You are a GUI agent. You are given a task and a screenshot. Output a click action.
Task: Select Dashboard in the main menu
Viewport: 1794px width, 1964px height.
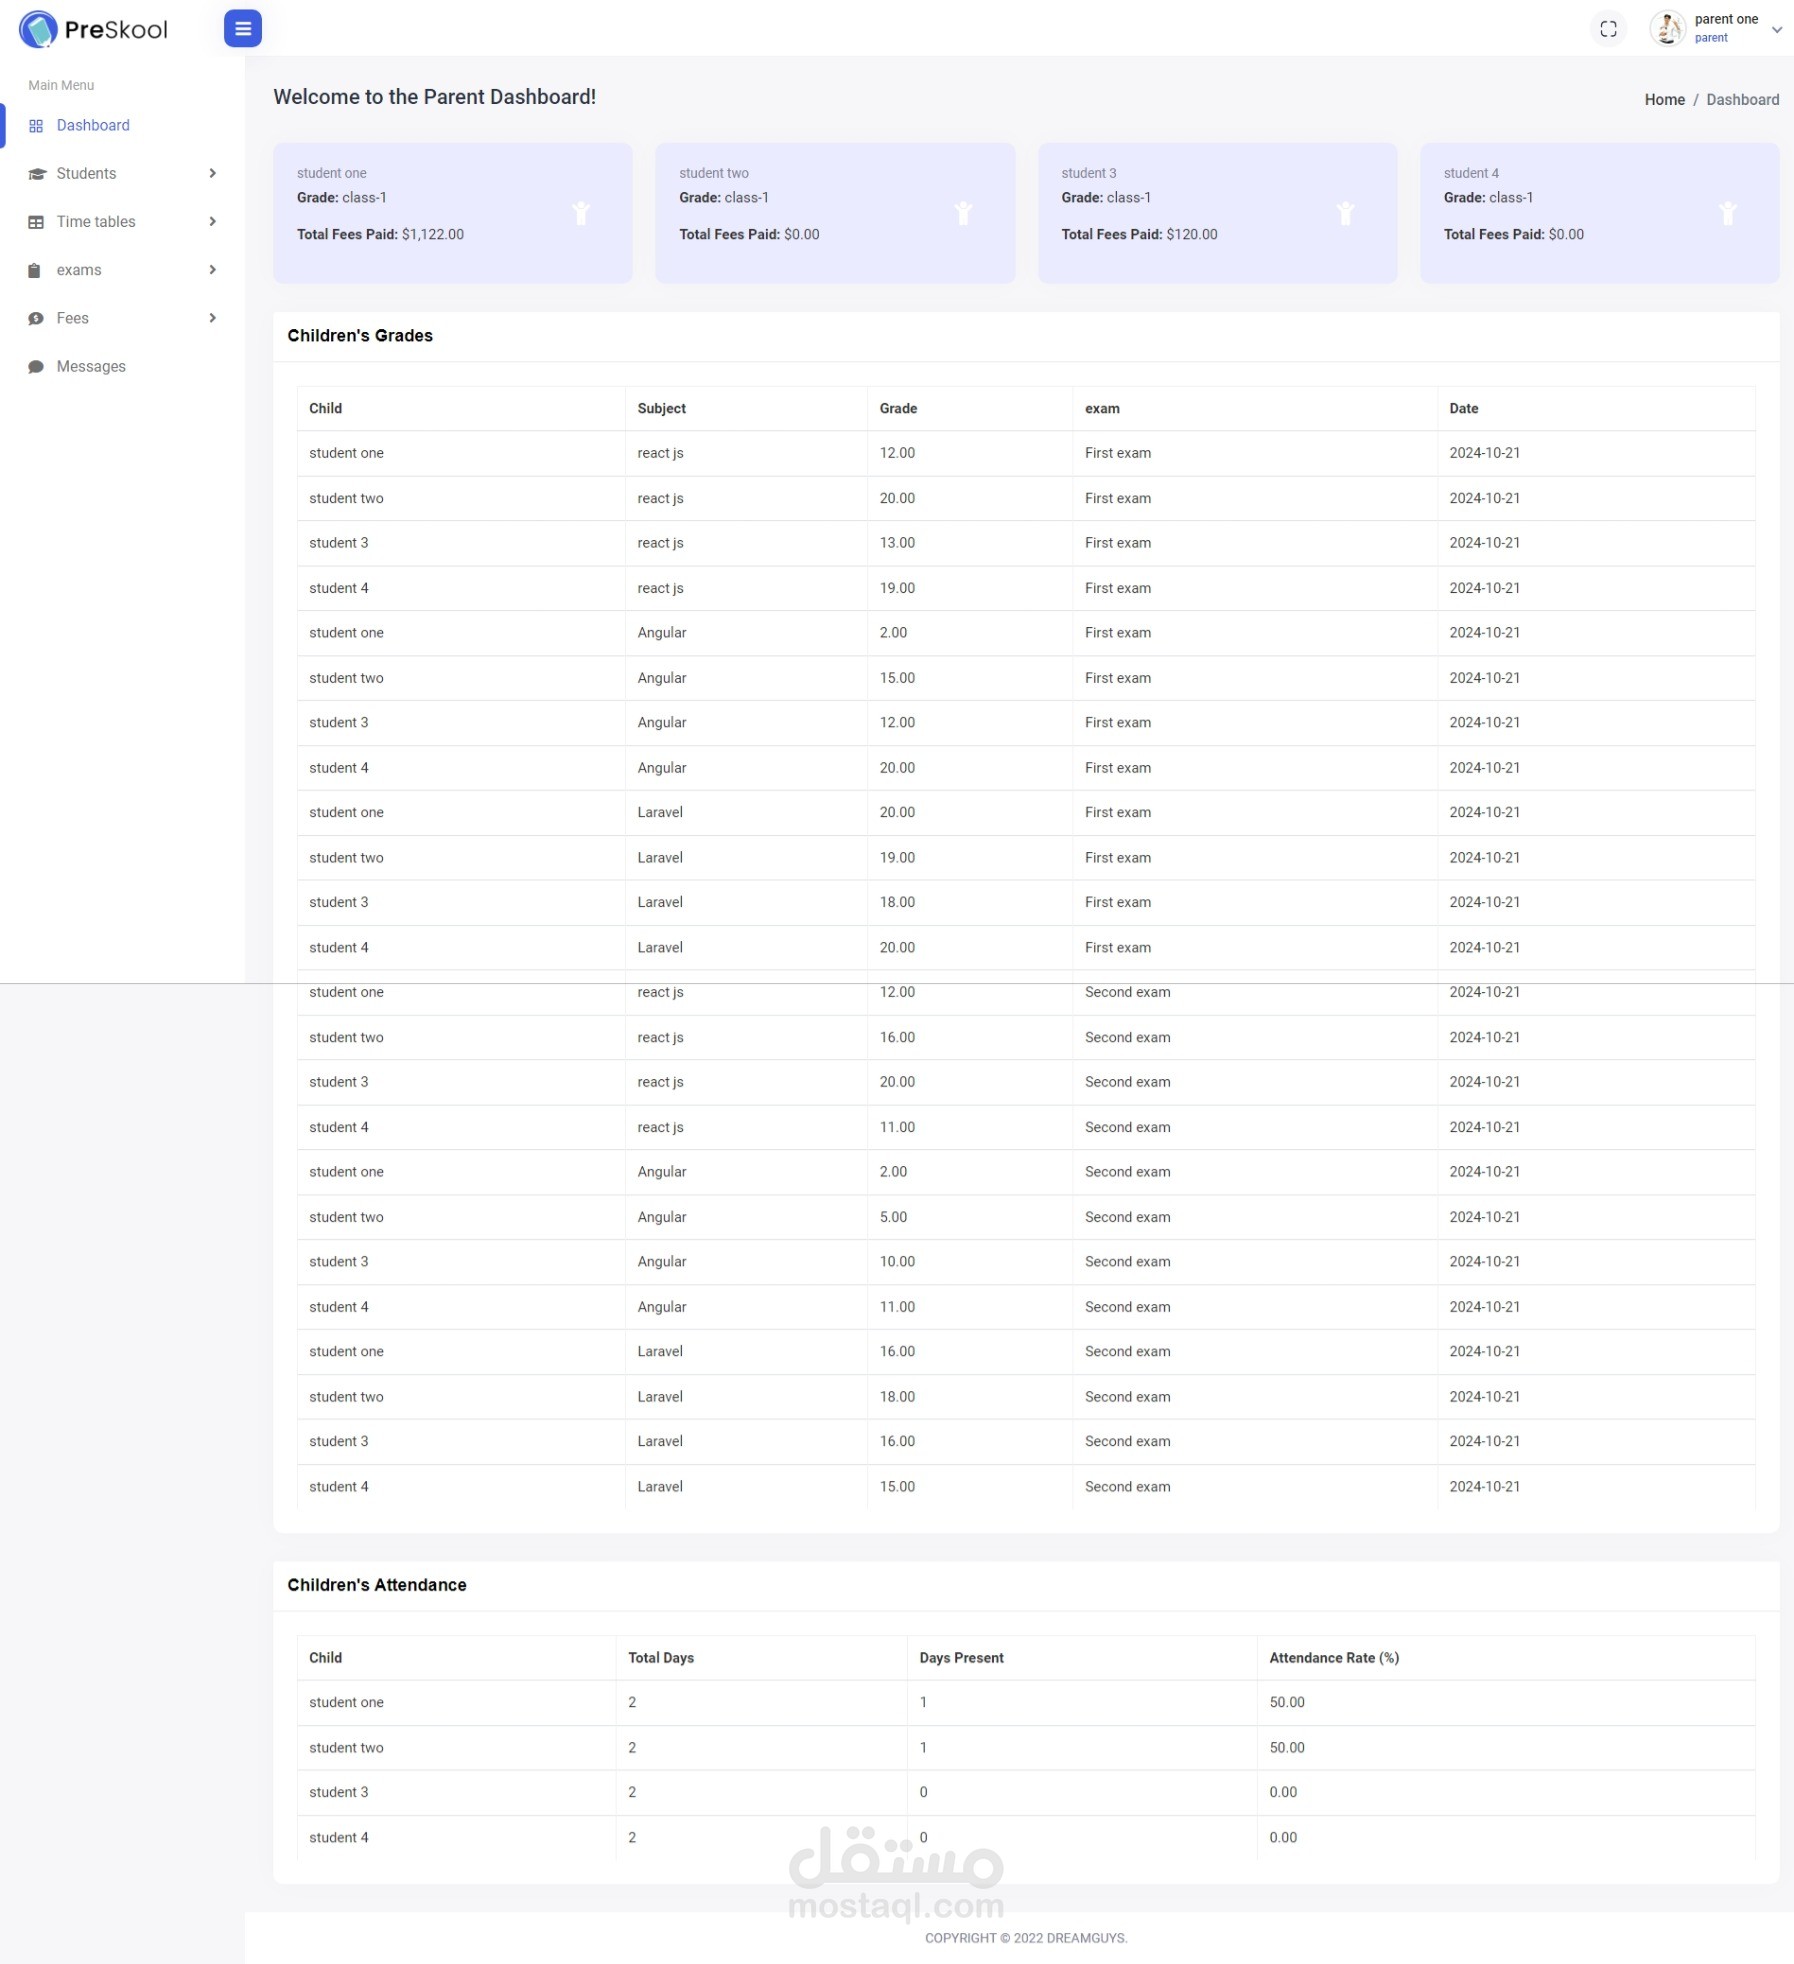[x=93, y=126]
